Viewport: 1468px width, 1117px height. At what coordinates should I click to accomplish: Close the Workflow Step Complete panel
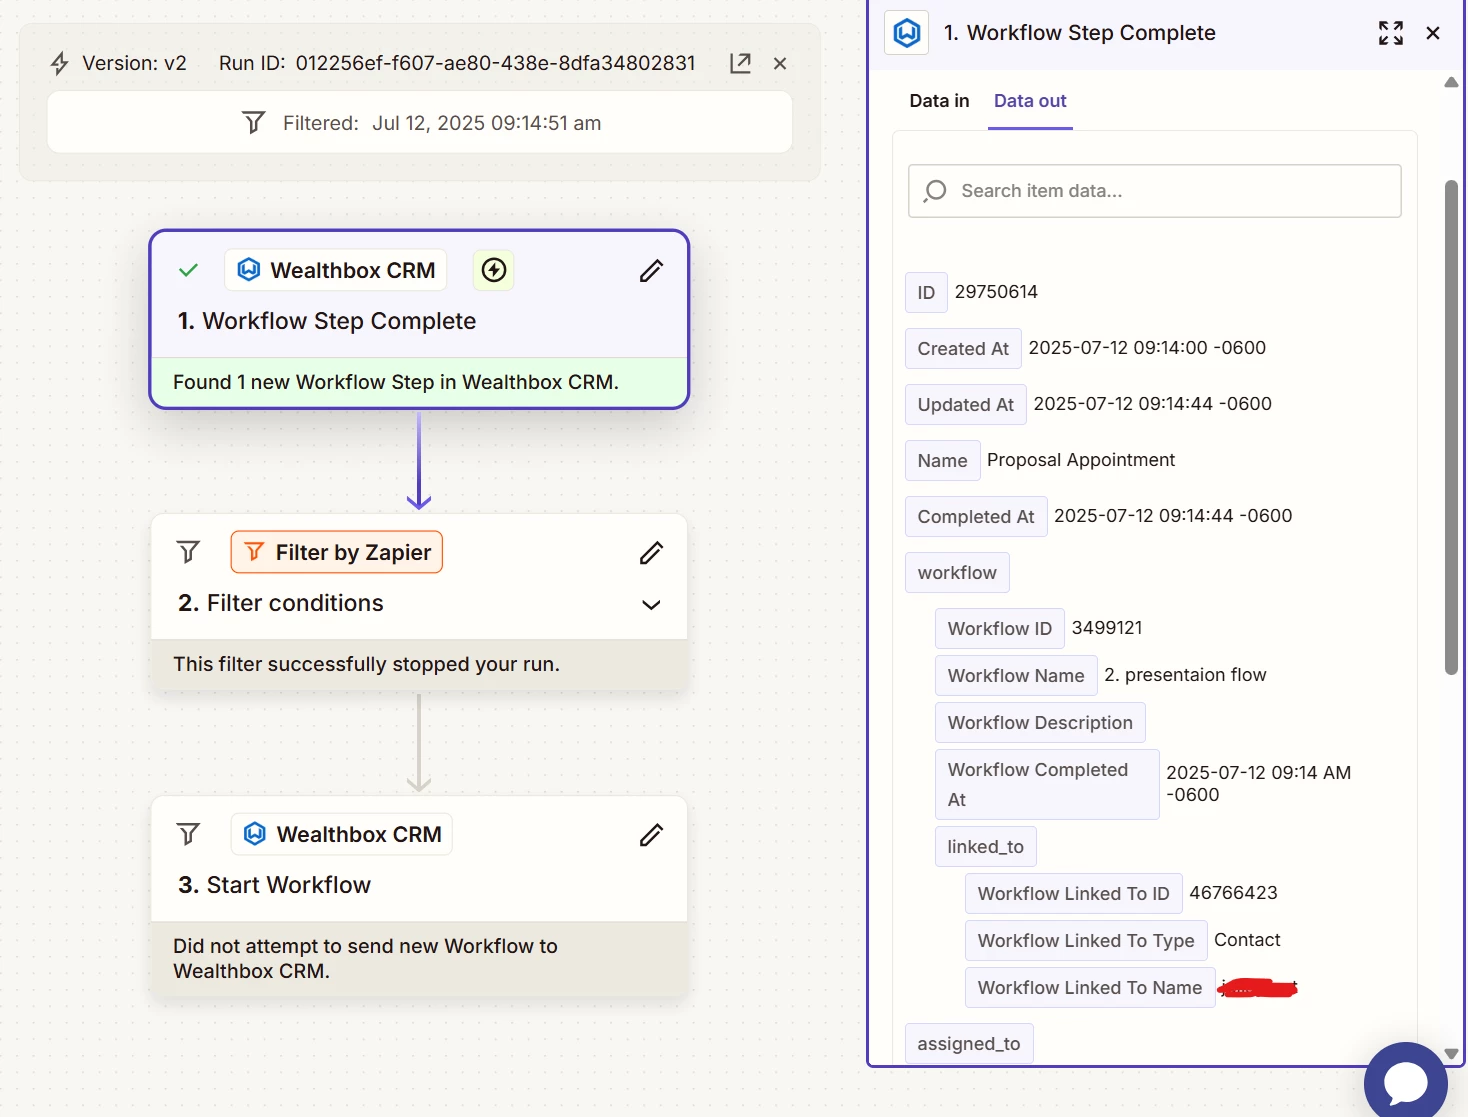1433,33
